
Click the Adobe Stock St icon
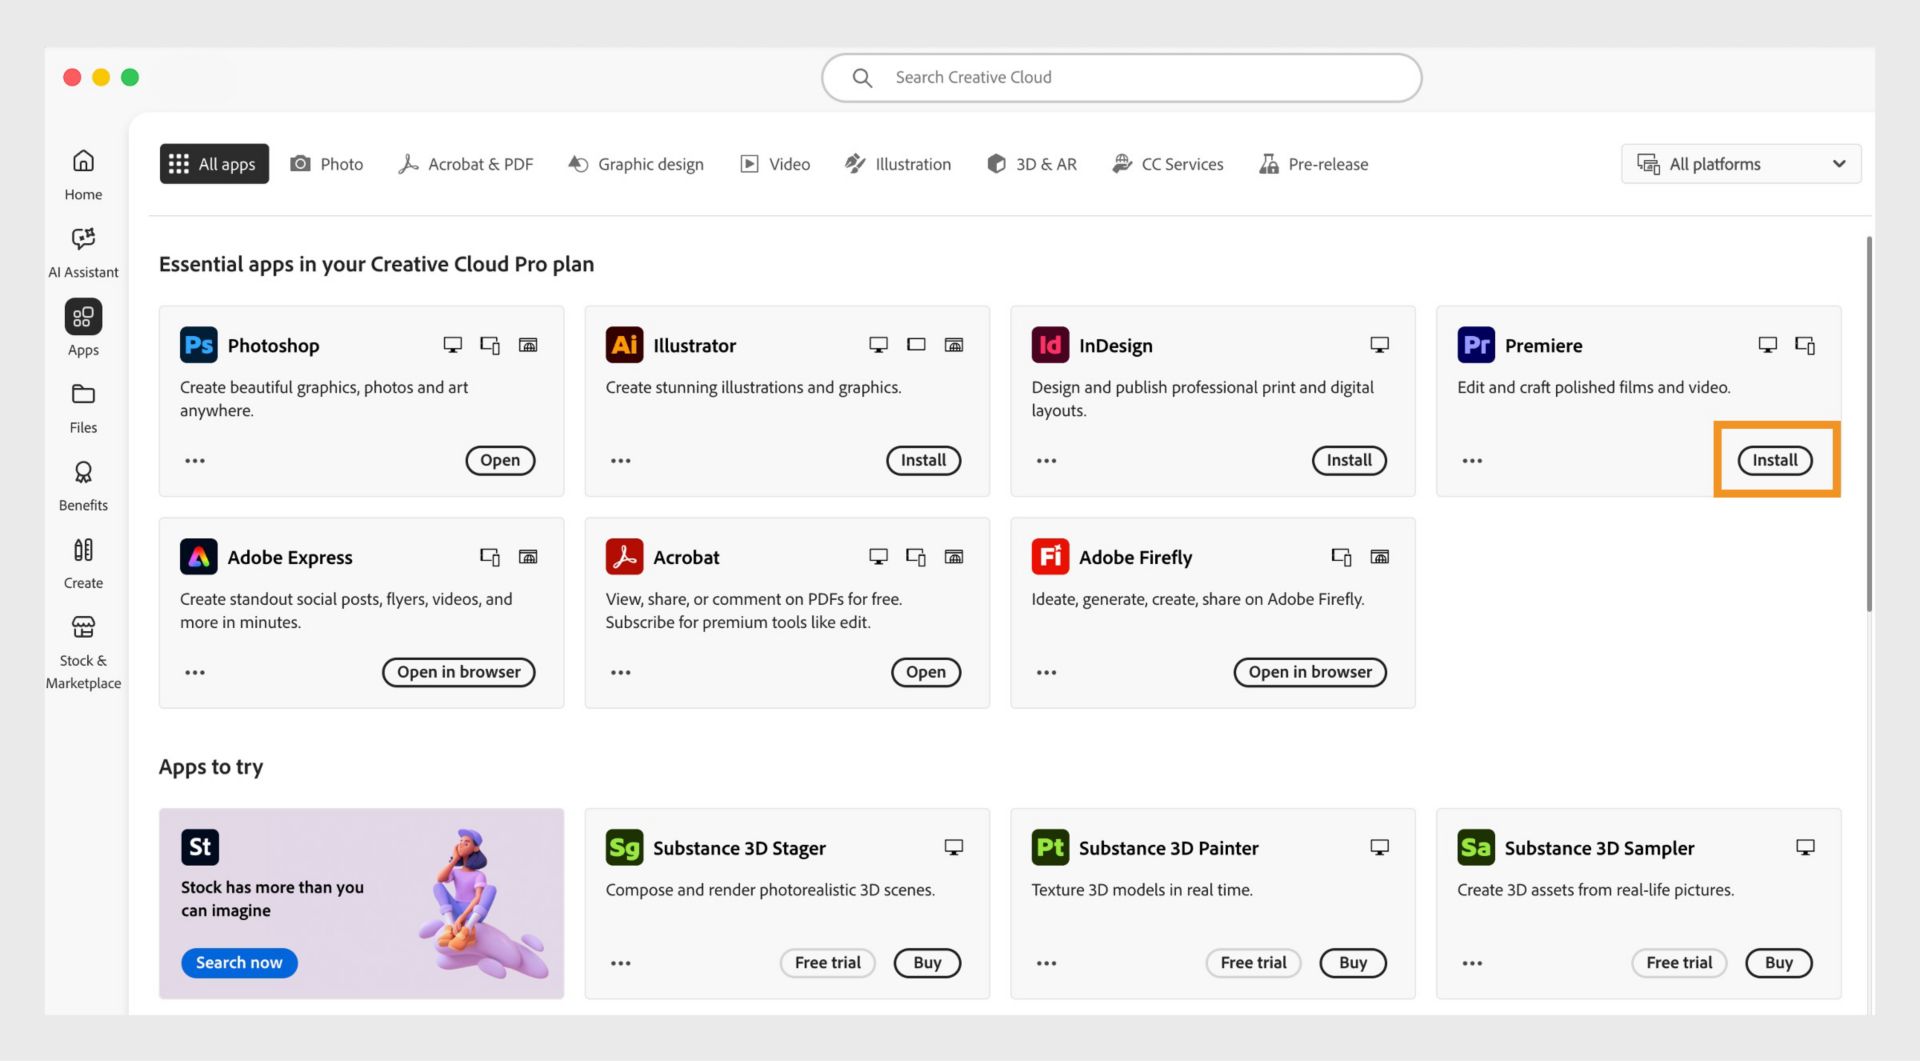199,847
